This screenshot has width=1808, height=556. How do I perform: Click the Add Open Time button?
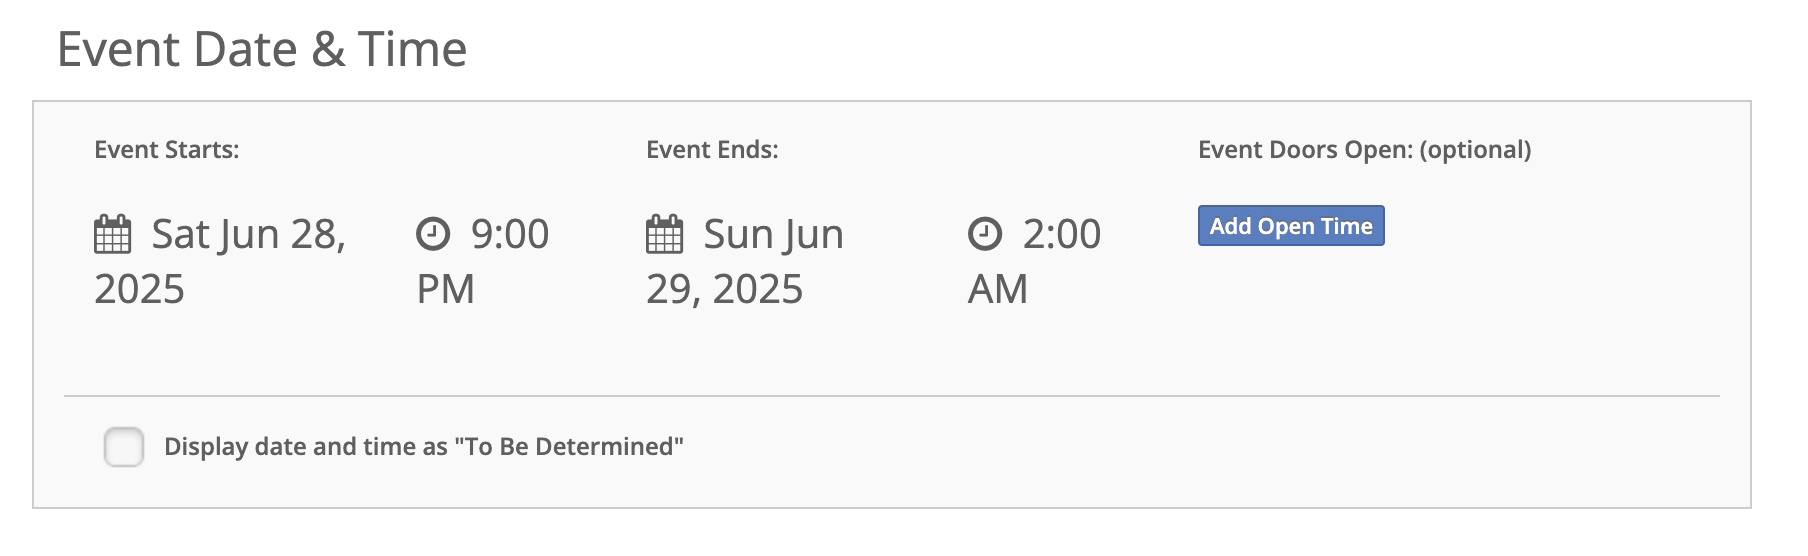pyautogui.click(x=1291, y=226)
